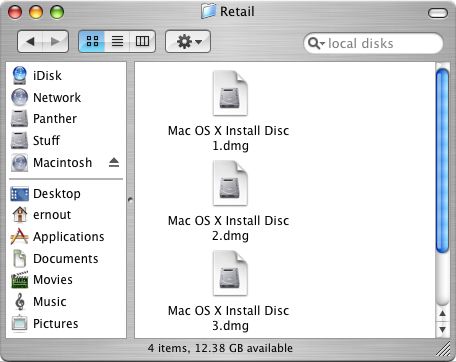Zoom the window with the green button
The image size is (456, 362).
pos(57,12)
